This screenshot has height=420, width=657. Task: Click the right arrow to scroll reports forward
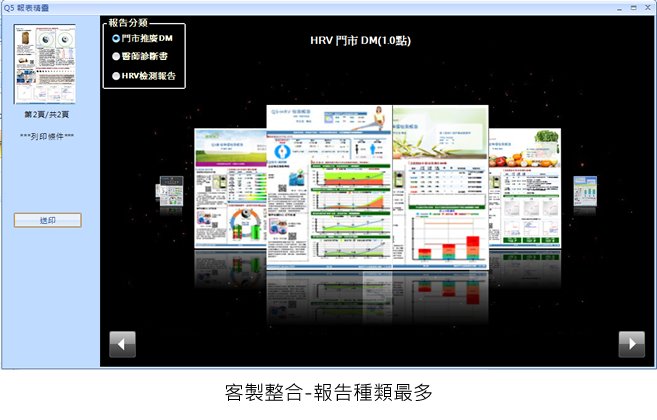(631, 344)
